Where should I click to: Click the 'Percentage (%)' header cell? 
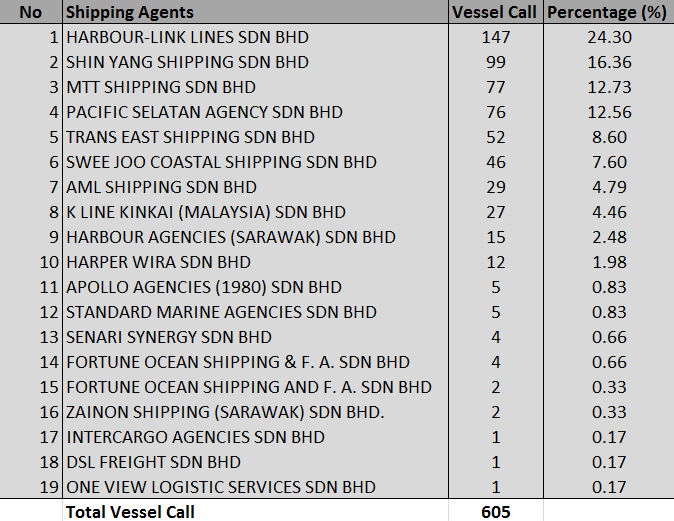pos(605,12)
